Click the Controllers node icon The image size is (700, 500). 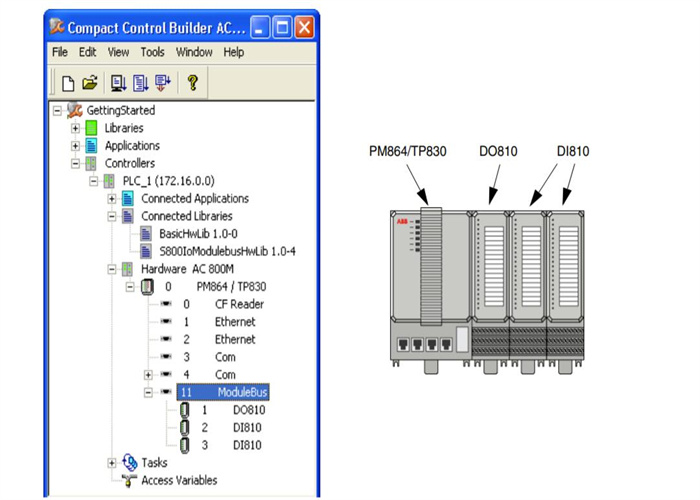coord(91,163)
